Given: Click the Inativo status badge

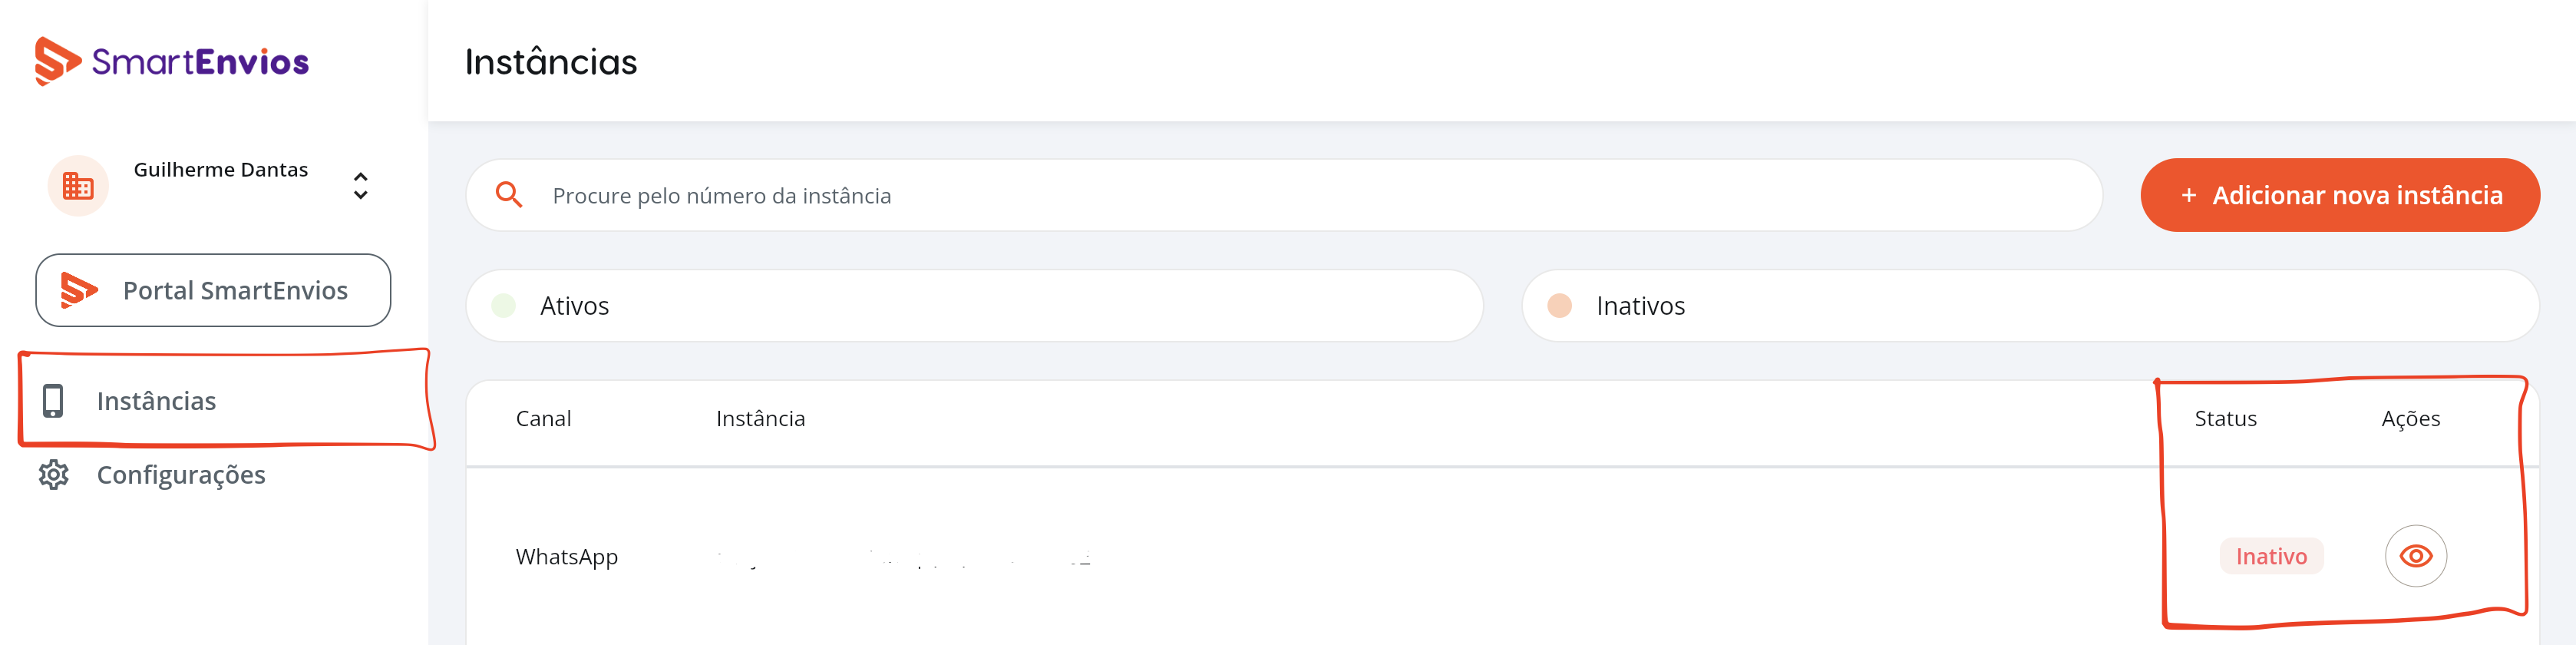Looking at the screenshot, I should pos(2271,556).
